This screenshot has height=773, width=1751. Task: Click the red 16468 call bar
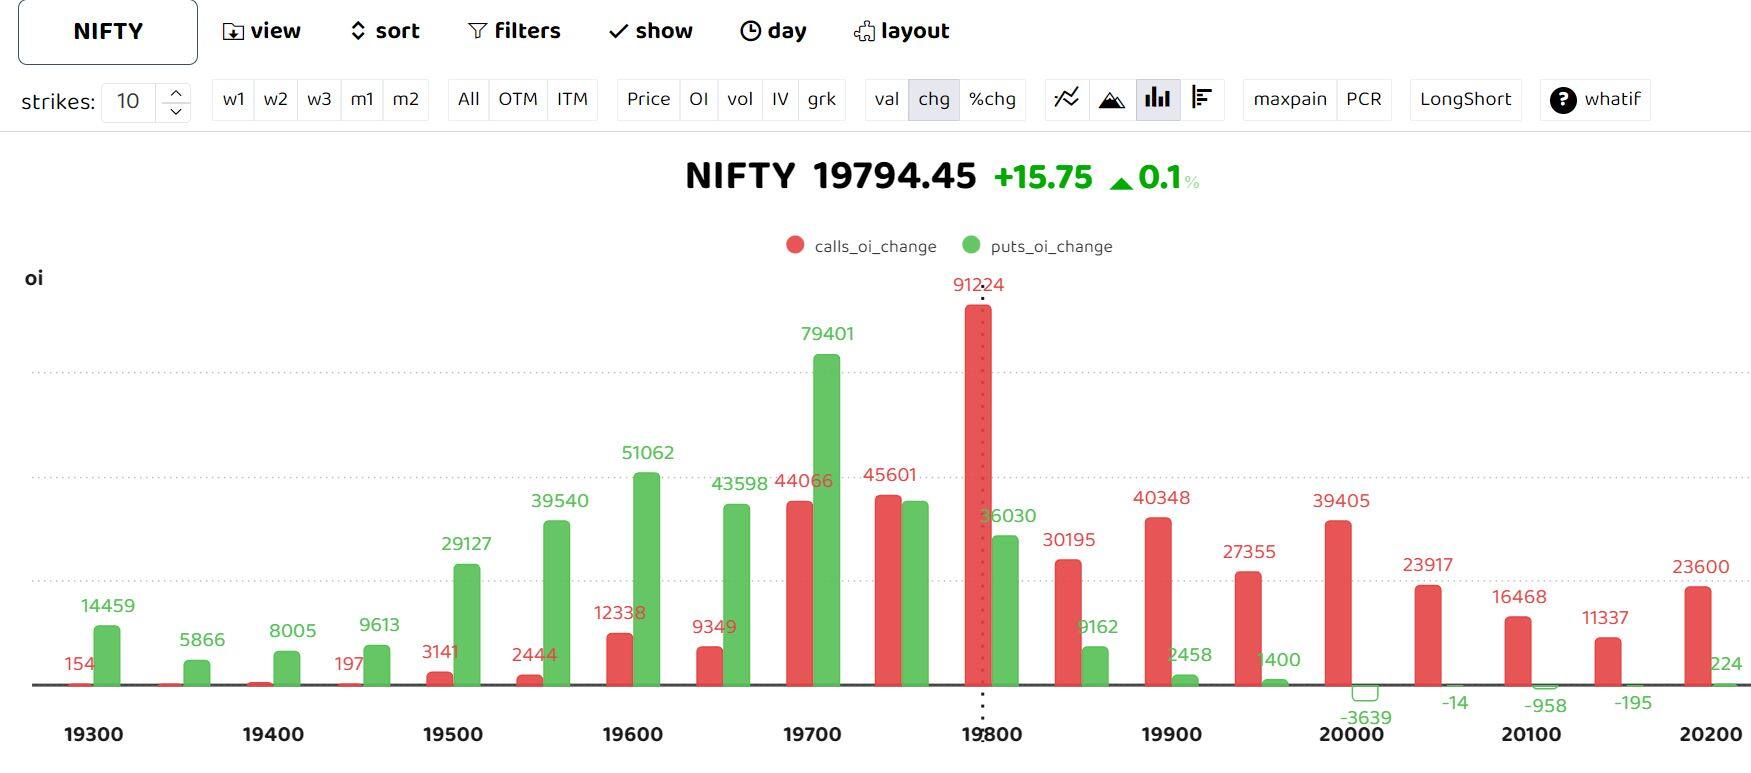pyautogui.click(x=1518, y=651)
